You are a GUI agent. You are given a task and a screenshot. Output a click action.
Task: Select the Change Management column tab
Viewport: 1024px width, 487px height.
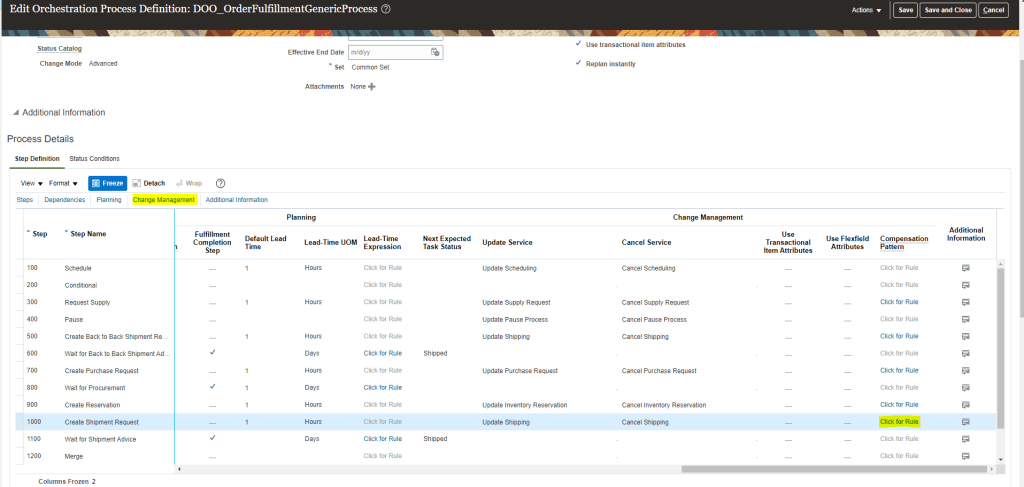coord(163,200)
